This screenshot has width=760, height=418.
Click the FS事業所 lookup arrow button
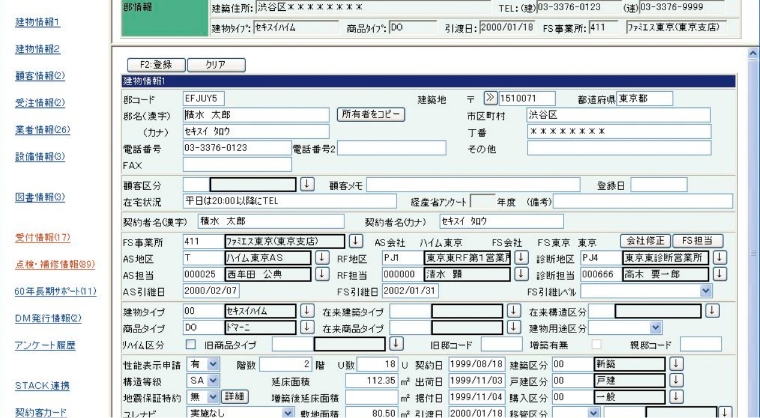[355, 242]
